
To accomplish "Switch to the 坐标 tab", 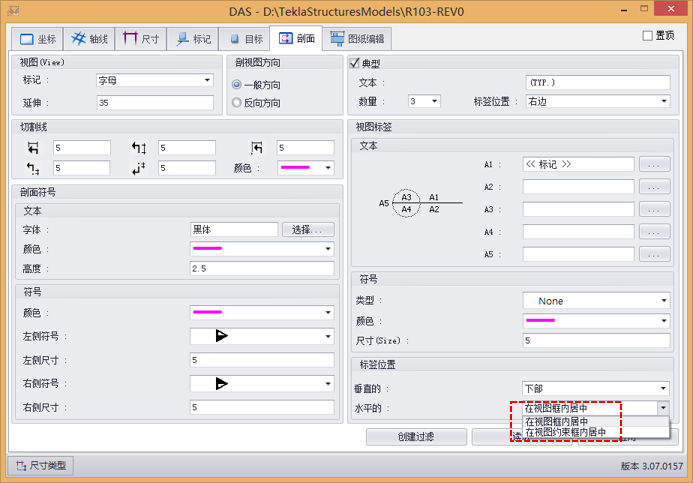I will tap(38, 39).
